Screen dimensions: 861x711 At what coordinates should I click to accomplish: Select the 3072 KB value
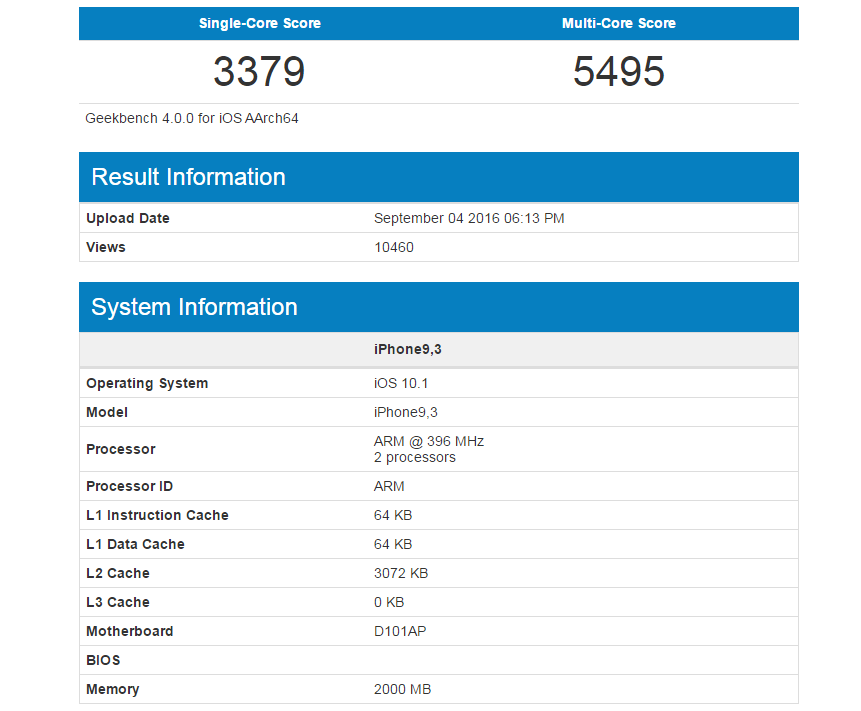(401, 574)
